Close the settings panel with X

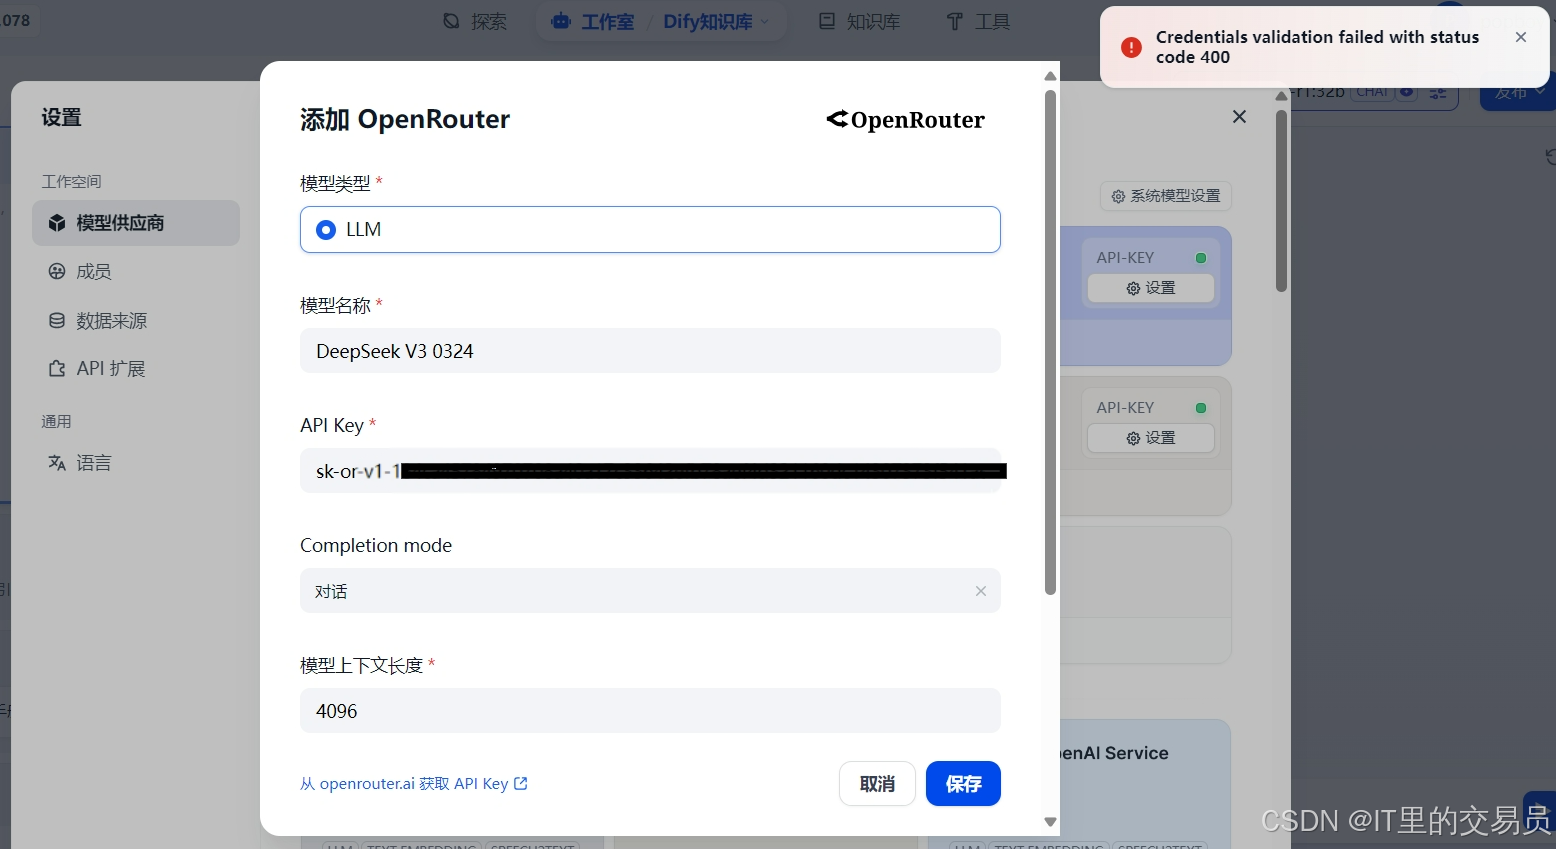[1240, 117]
